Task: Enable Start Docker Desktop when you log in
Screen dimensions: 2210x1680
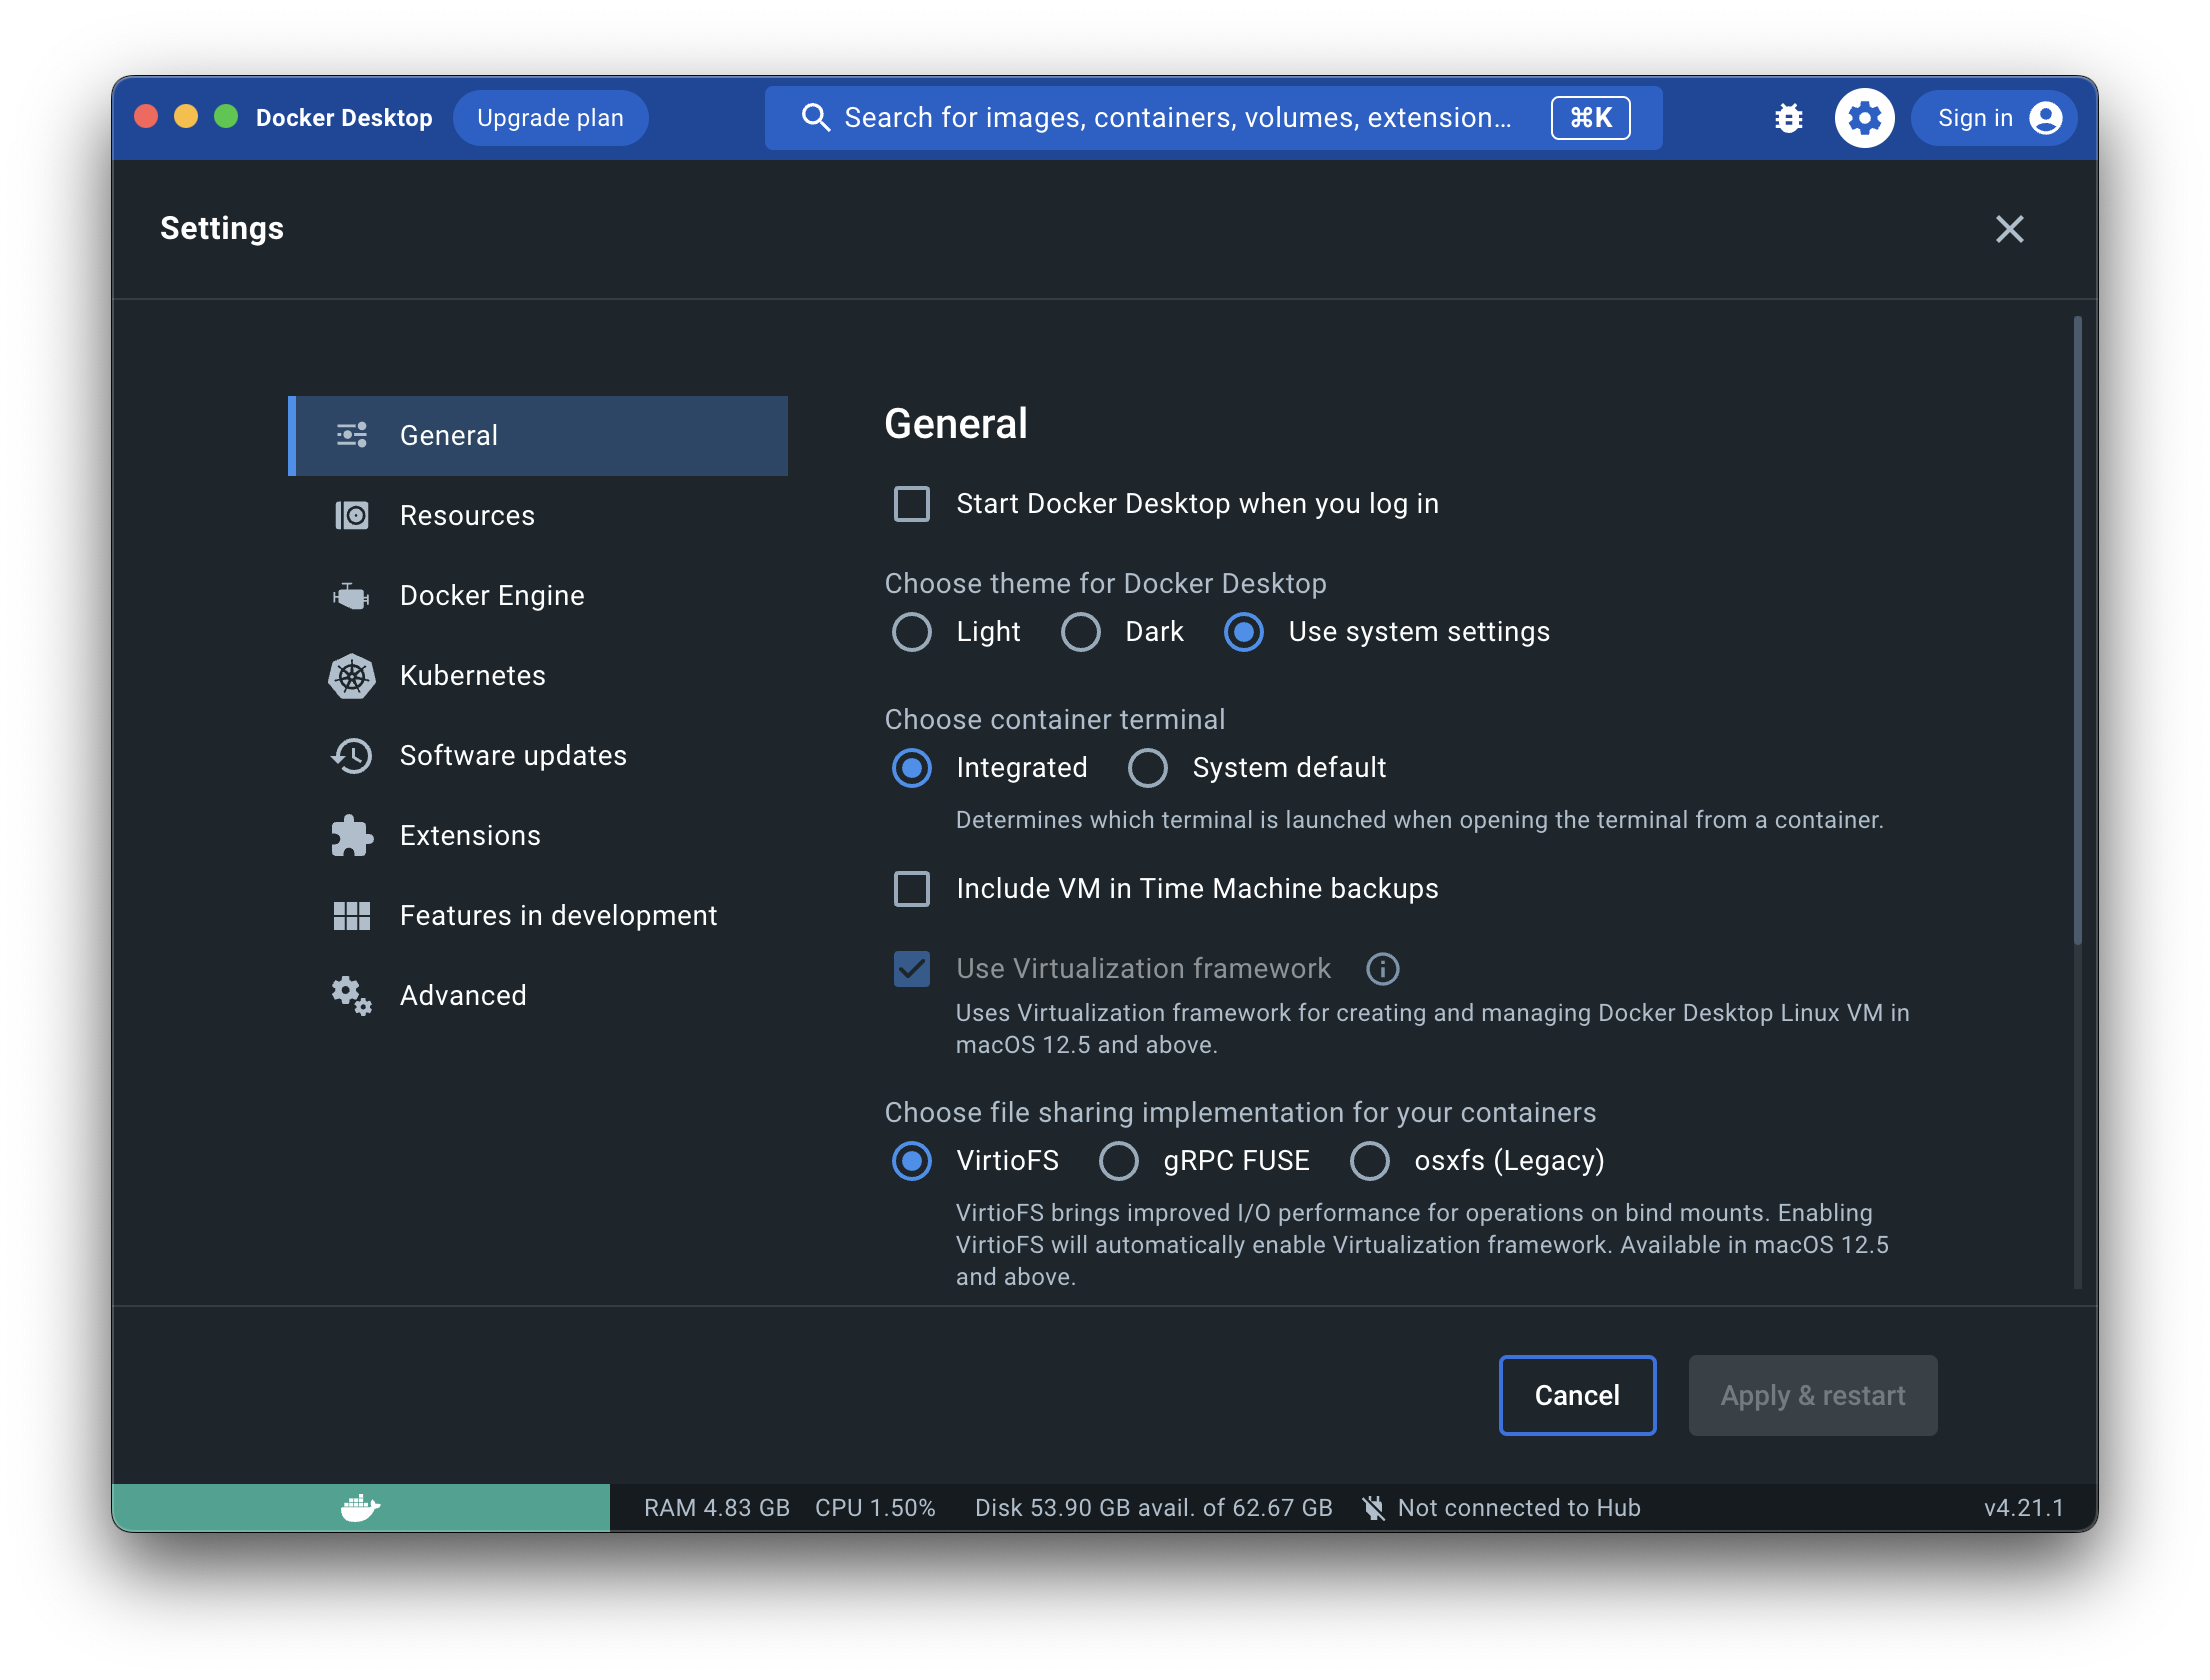Action: point(912,504)
